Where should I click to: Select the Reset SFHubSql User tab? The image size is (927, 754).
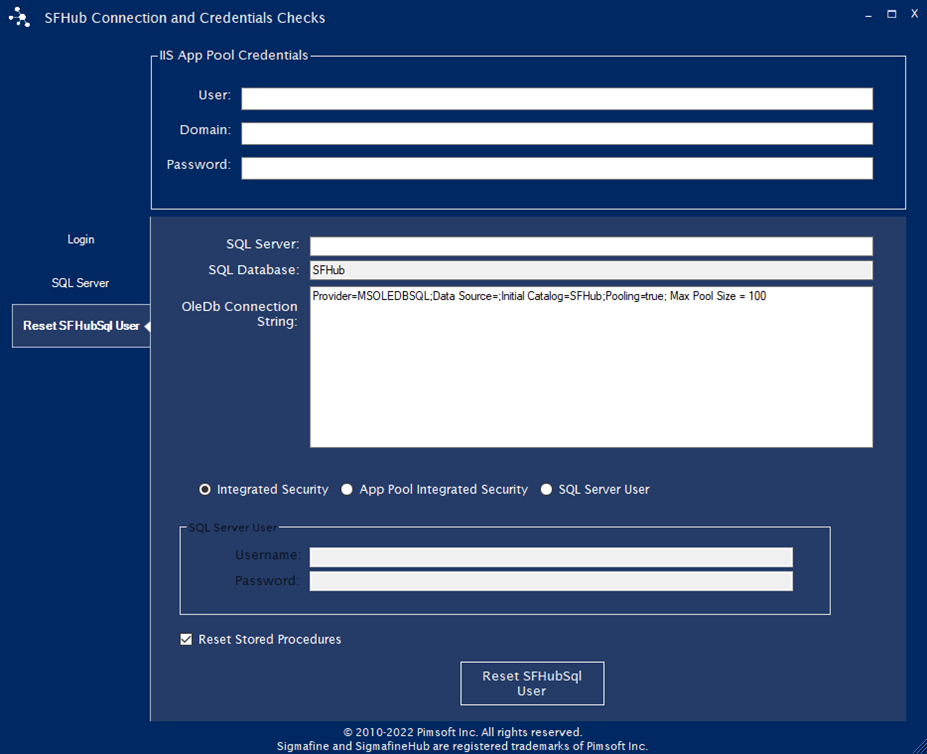point(81,326)
